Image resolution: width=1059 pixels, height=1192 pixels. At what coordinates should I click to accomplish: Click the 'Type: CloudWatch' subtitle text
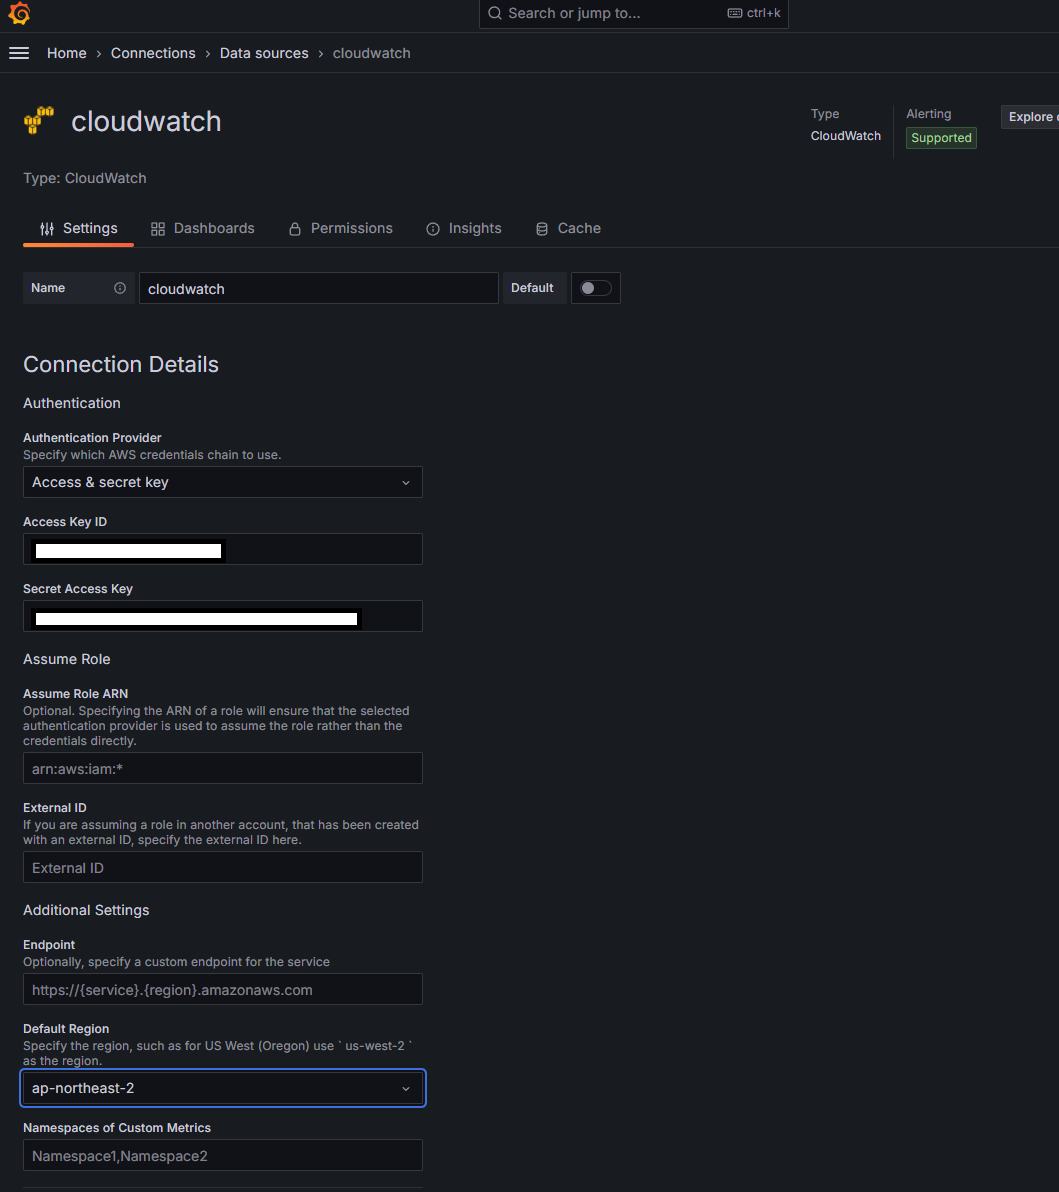[84, 178]
